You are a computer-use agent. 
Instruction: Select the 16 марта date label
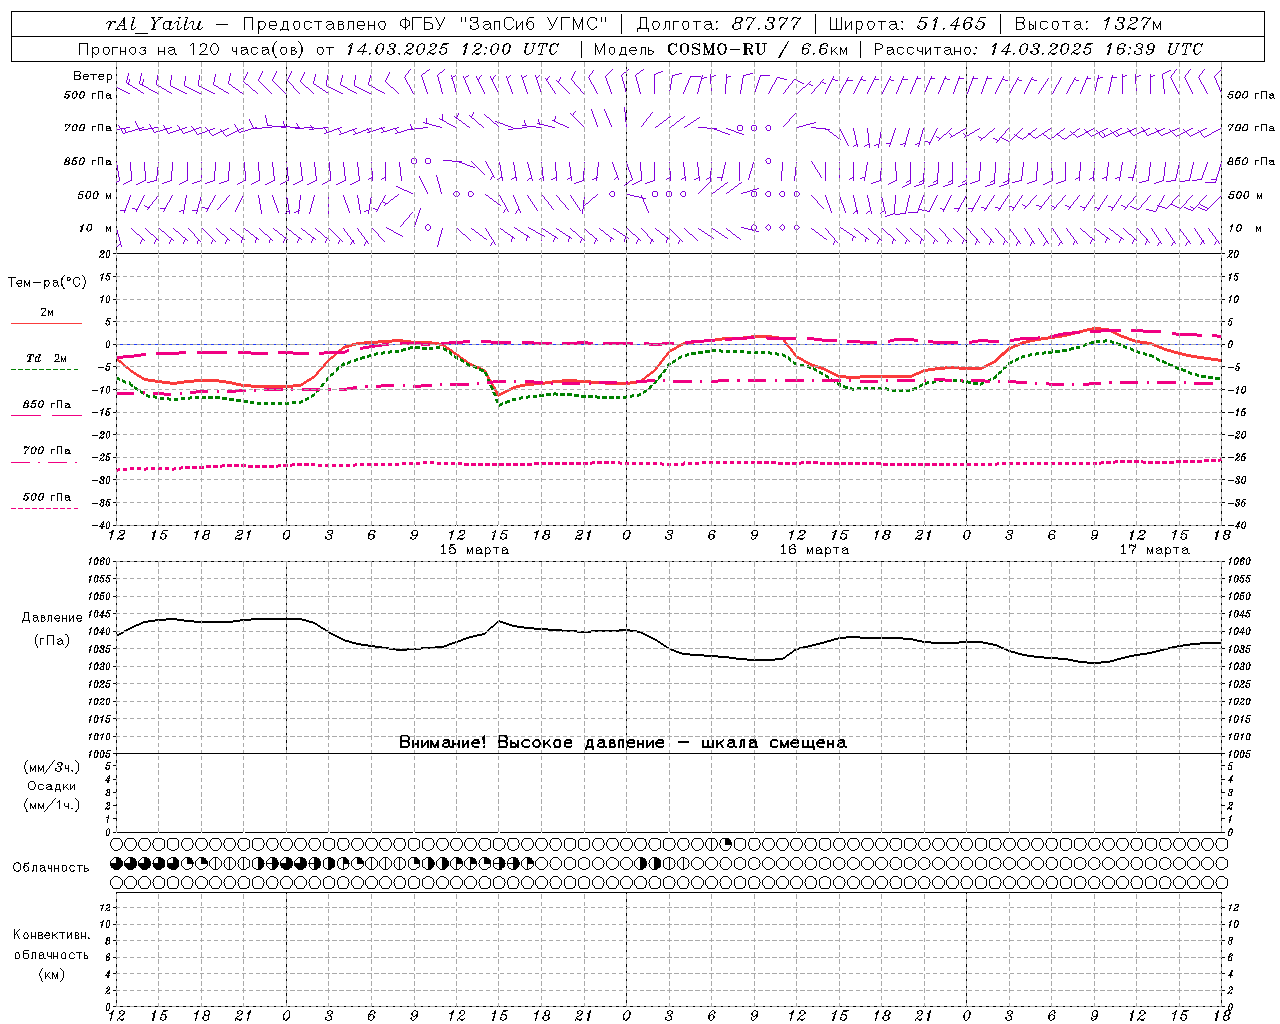click(x=814, y=550)
